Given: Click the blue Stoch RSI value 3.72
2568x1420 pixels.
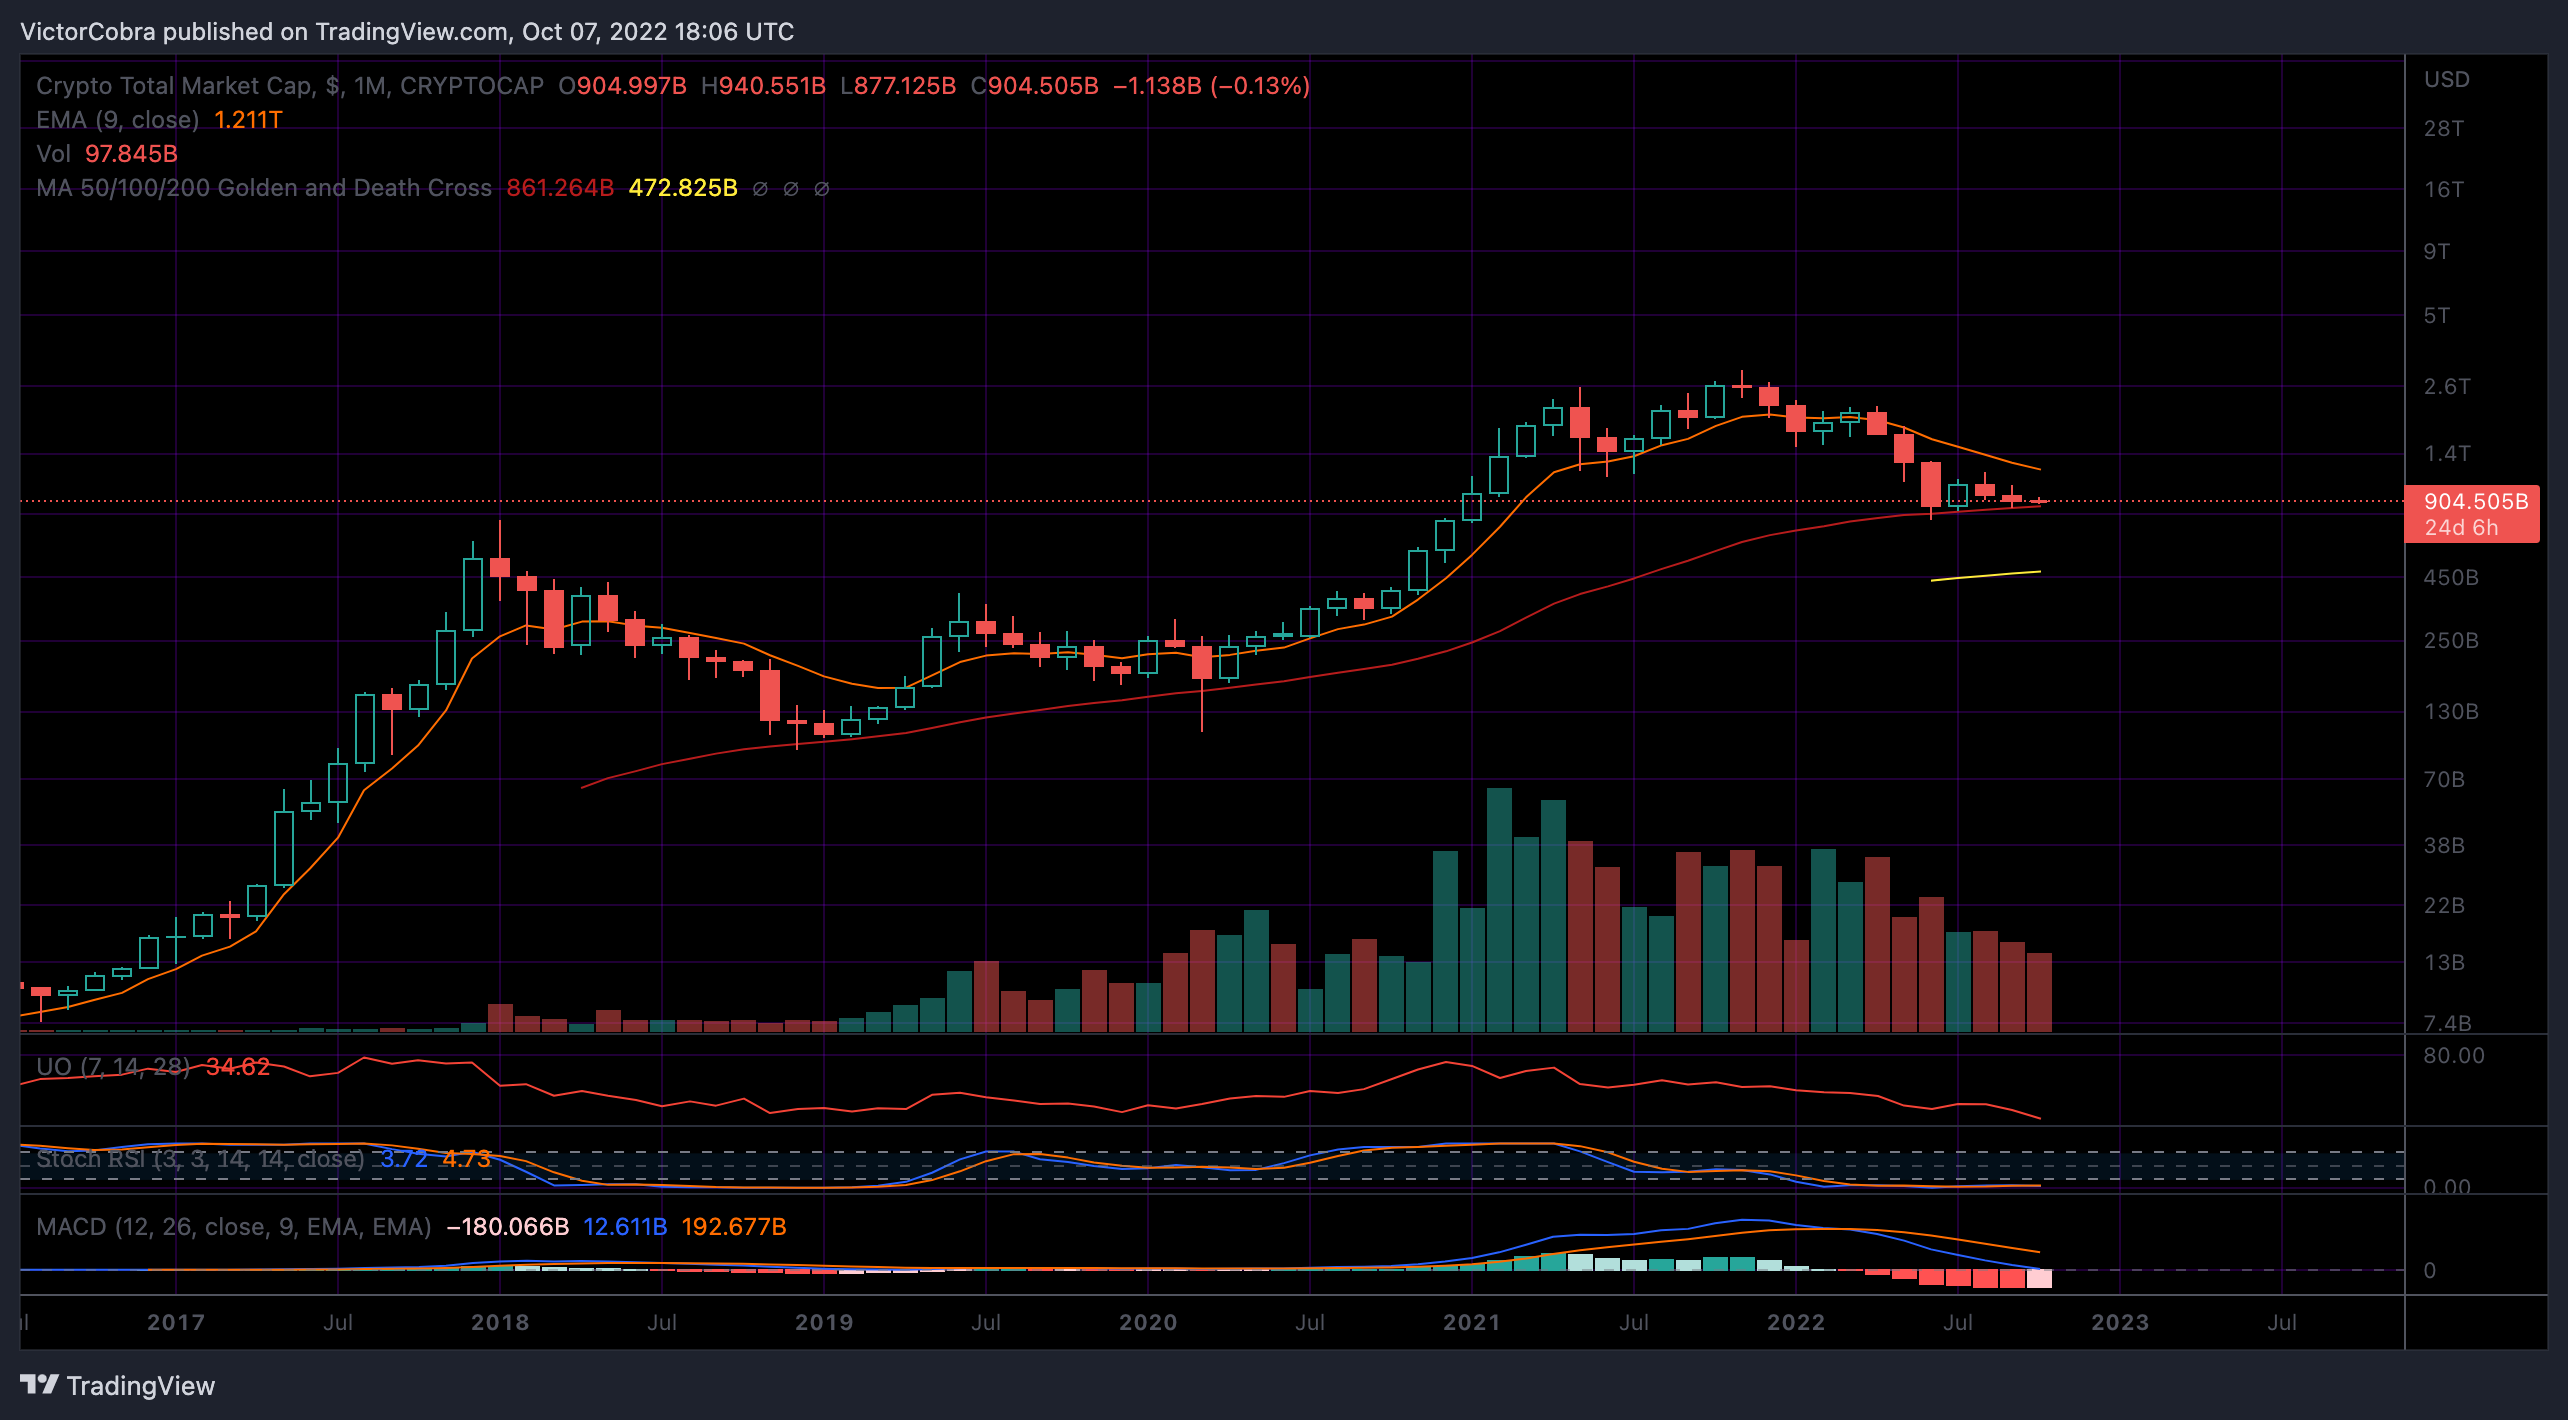Looking at the screenshot, I should click(403, 1159).
